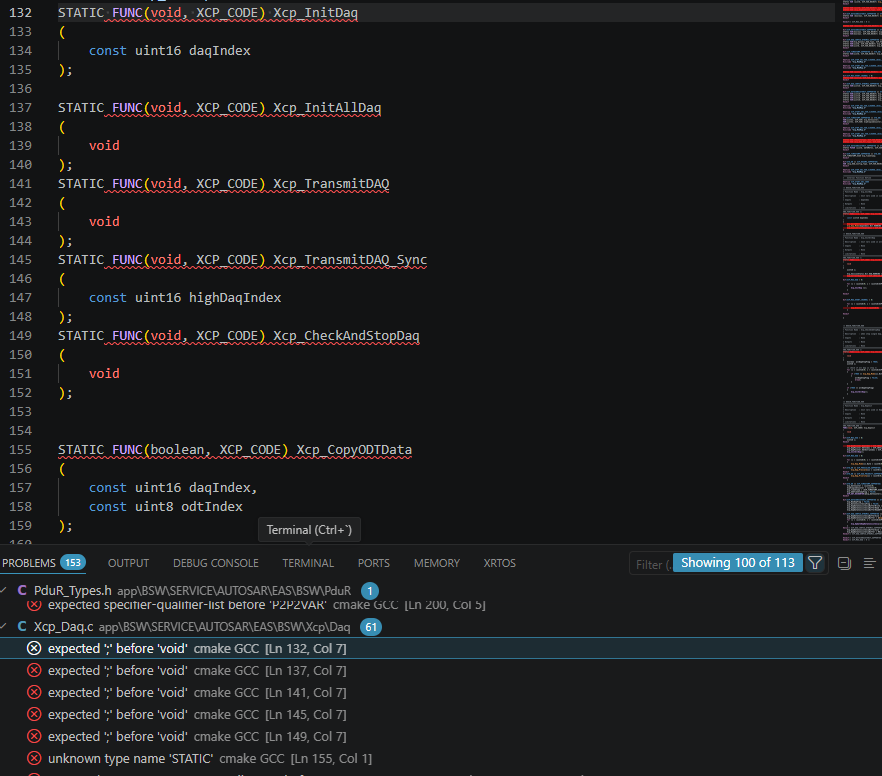The image size is (882, 776).
Task: Collapse the Xcp_Daq.c problems group
Action: 4,626
